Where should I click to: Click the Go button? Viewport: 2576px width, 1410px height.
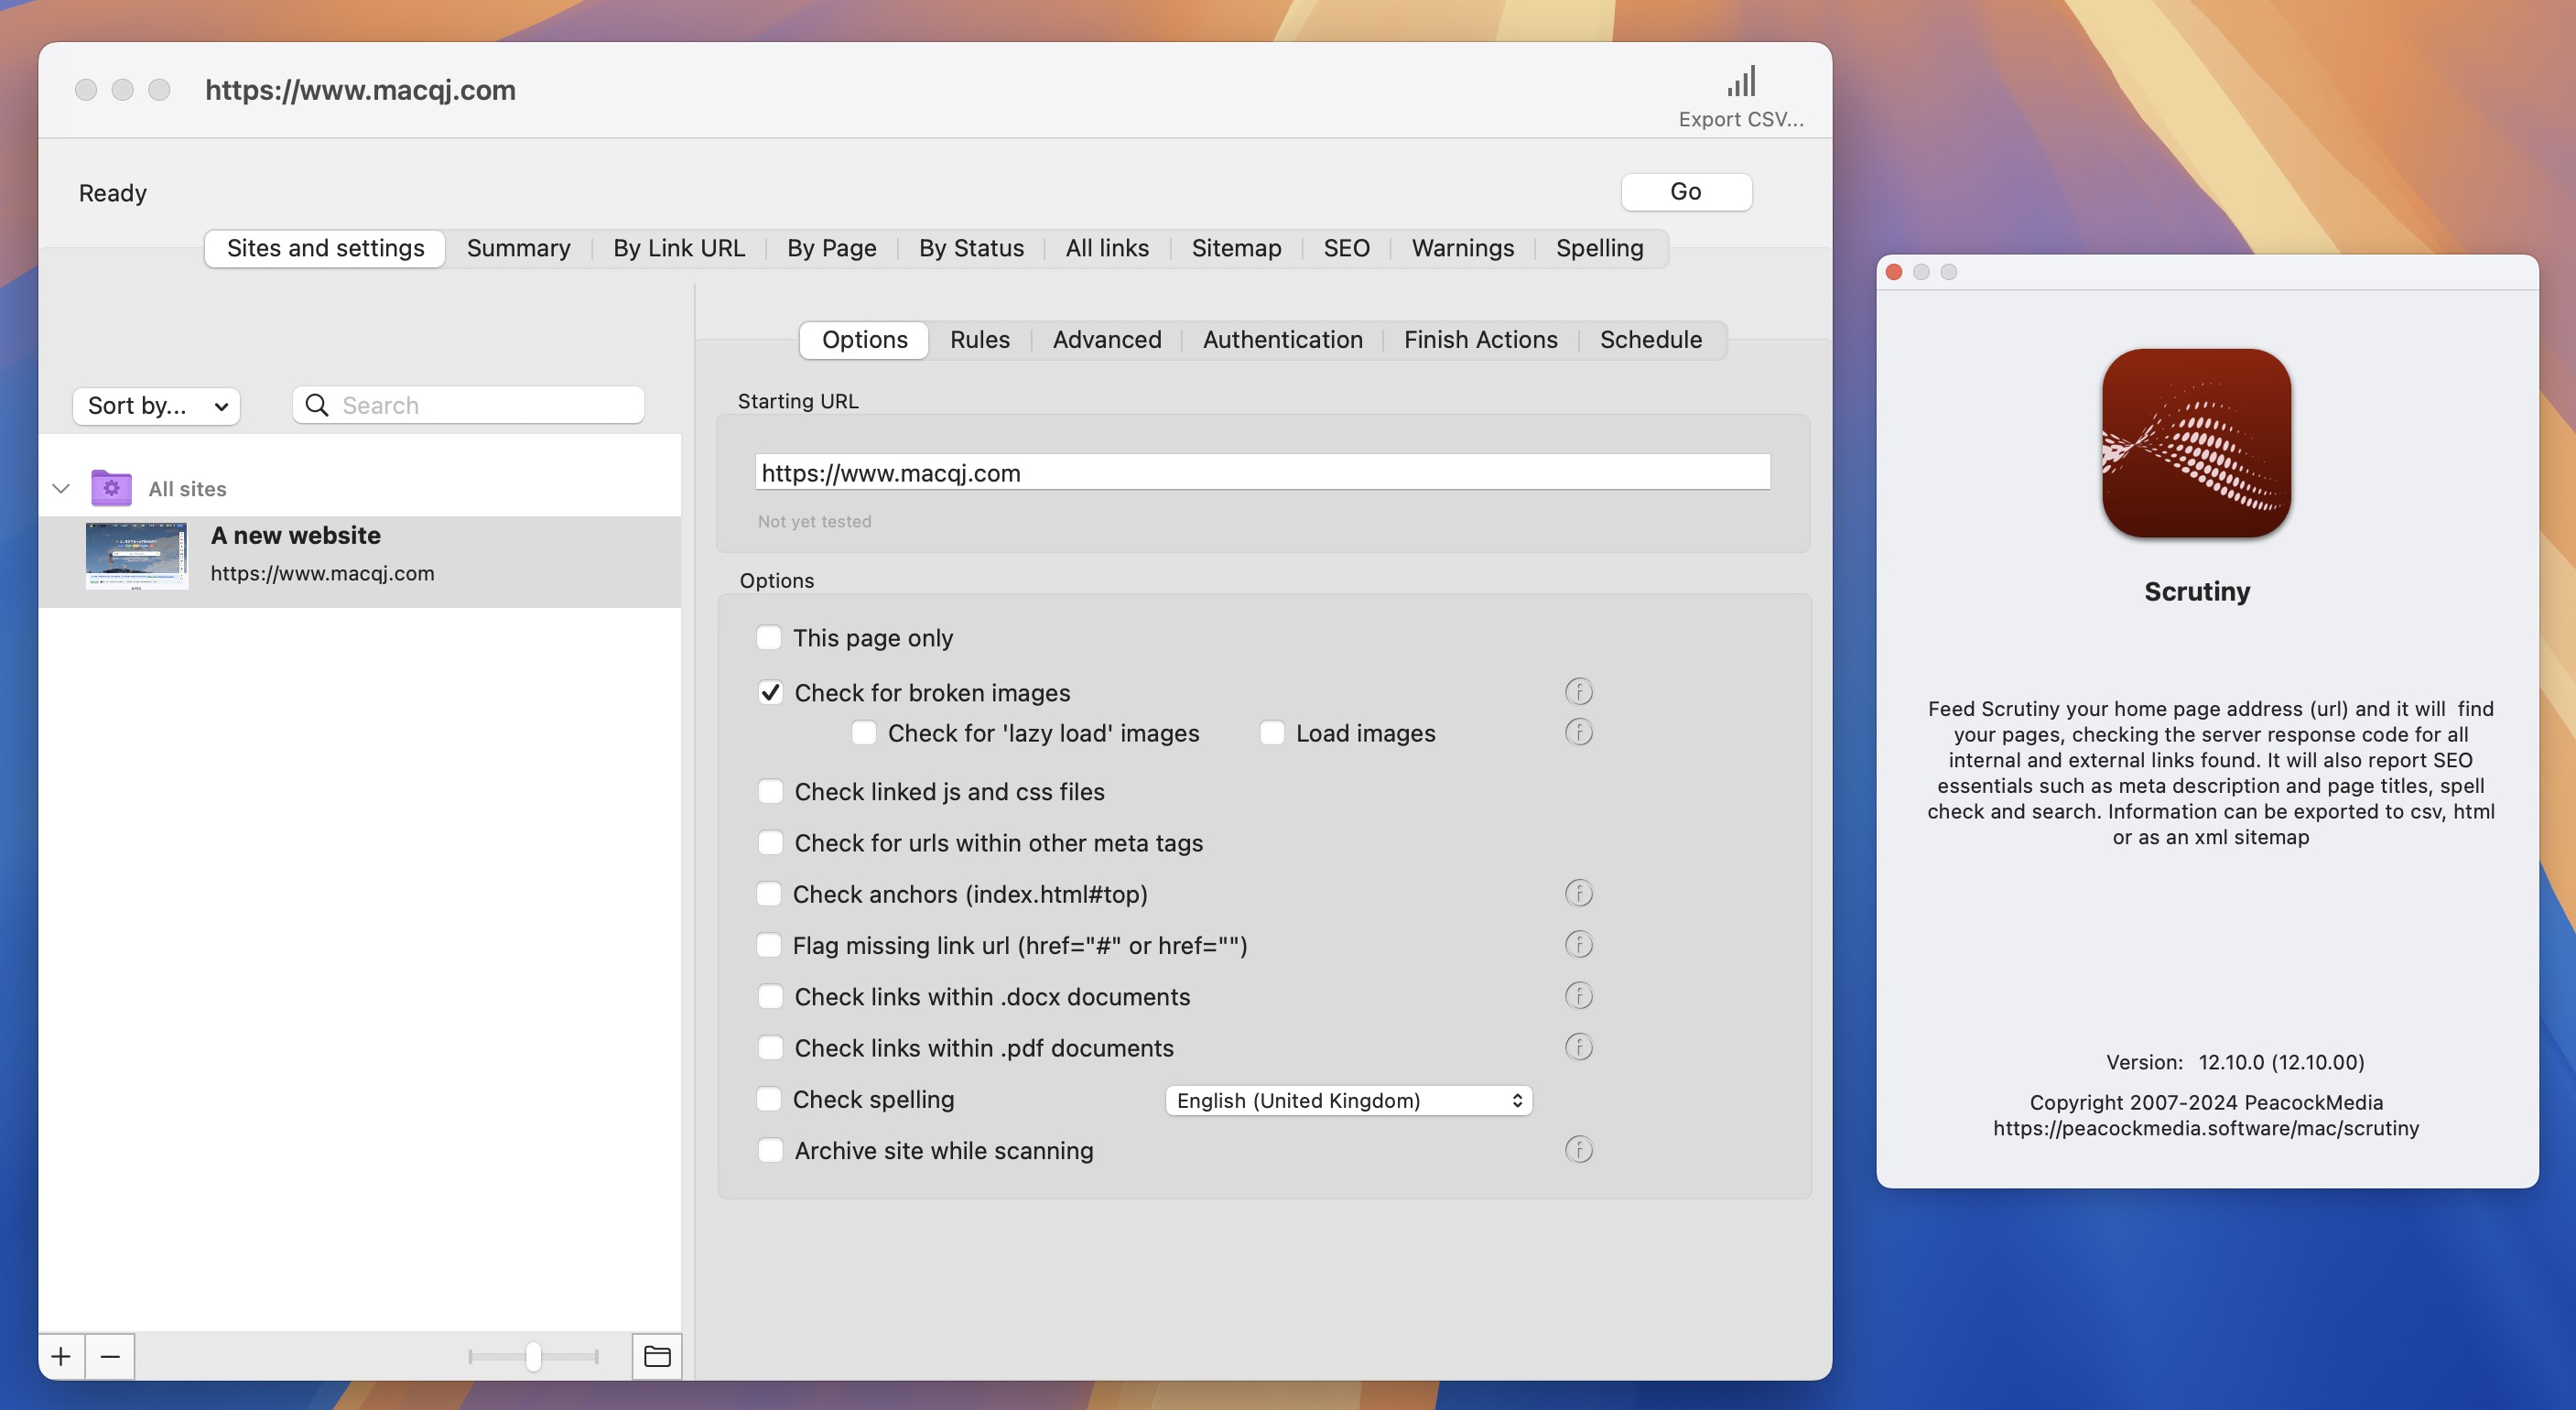pos(1685,191)
